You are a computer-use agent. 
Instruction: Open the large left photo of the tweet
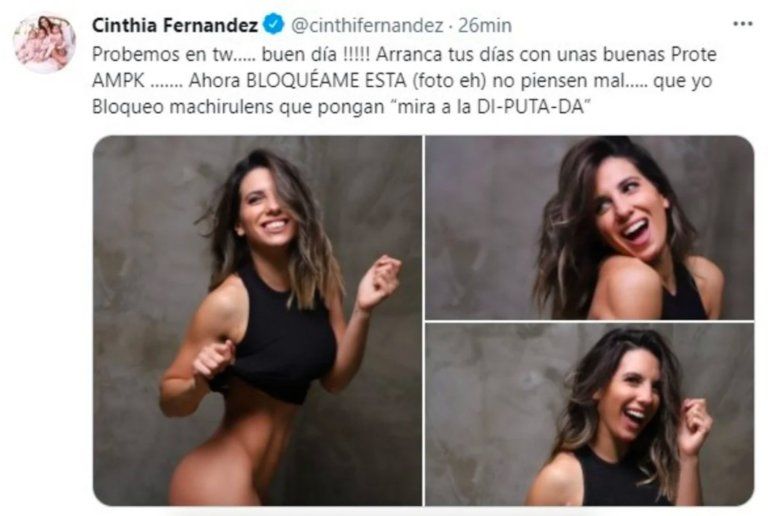click(x=258, y=321)
